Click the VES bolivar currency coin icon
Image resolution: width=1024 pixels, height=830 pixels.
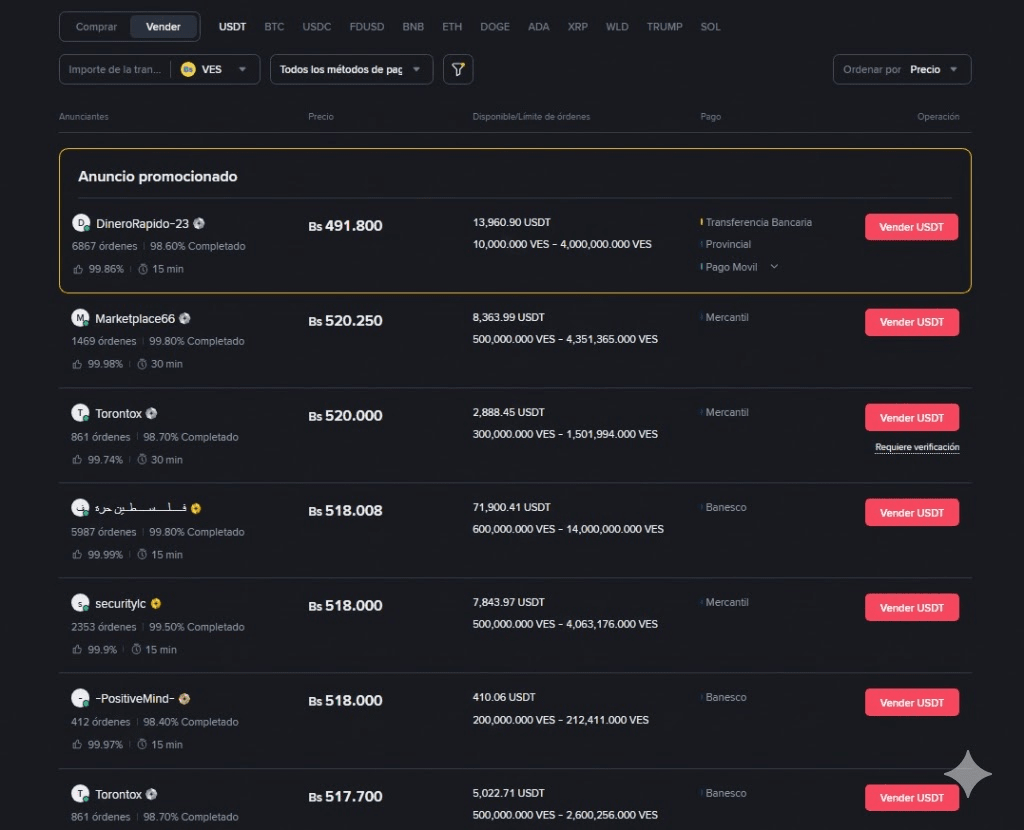click(x=188, y=70)
